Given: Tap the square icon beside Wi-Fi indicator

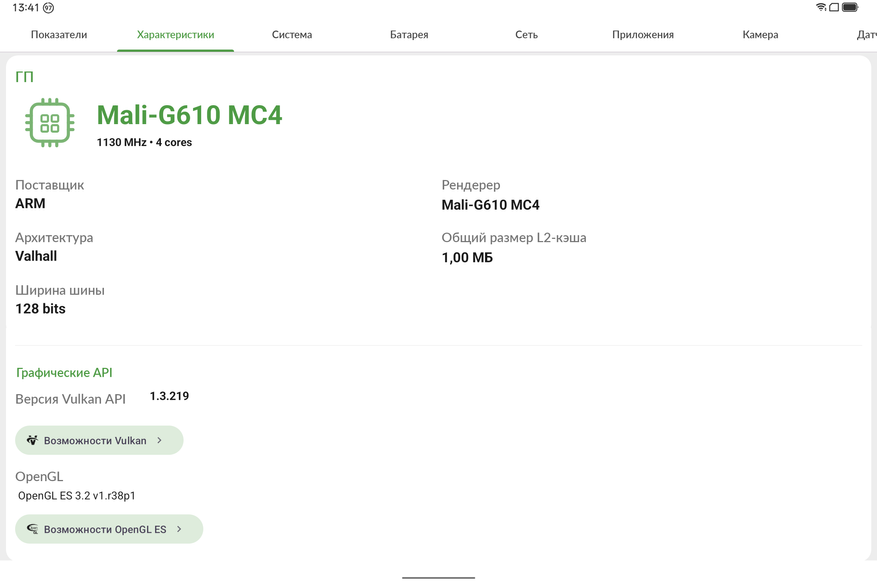Looking at the screenshot, I should [834, 7].
